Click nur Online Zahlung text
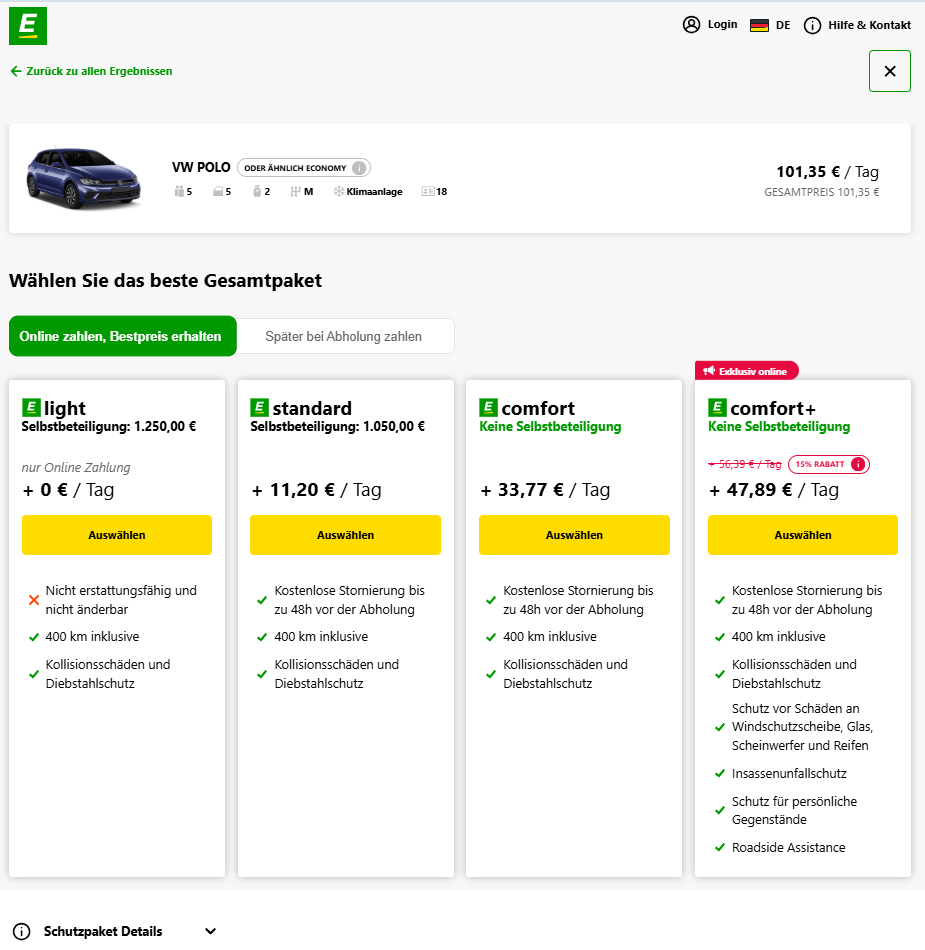 (76, 467)
